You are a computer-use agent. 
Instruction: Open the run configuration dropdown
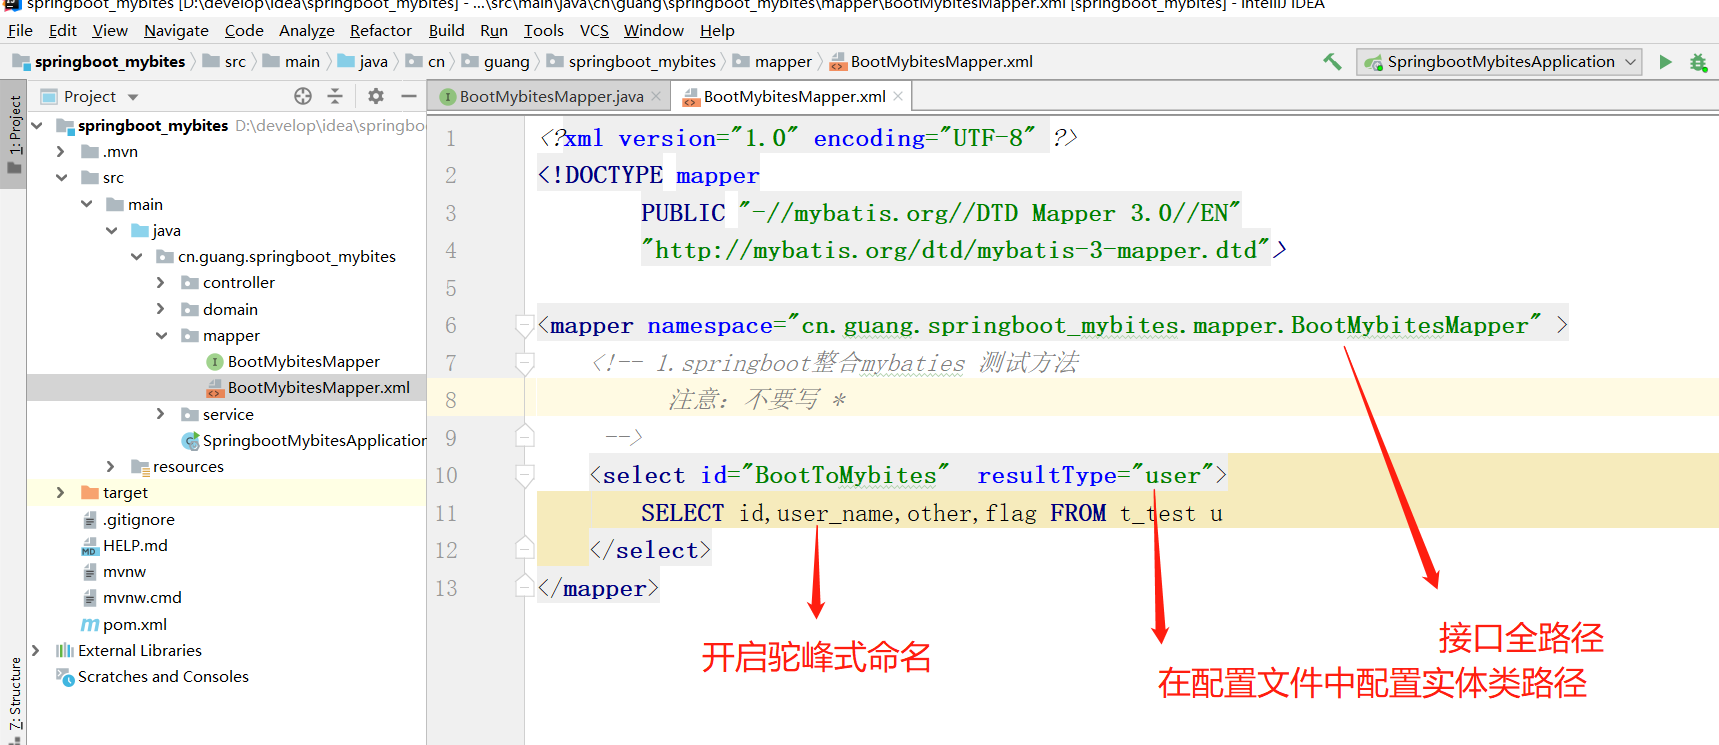tap(1499, 62)
